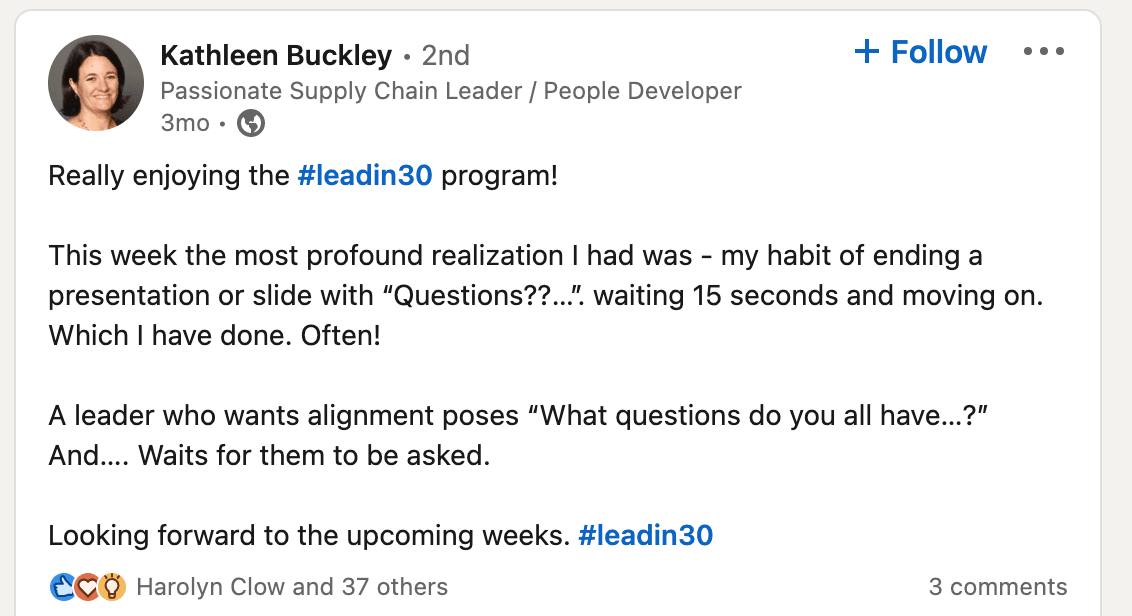Screen dimensions: 1132x616
Task: Open the Kathleen Buckley name link
Action: tap(276, 56)
